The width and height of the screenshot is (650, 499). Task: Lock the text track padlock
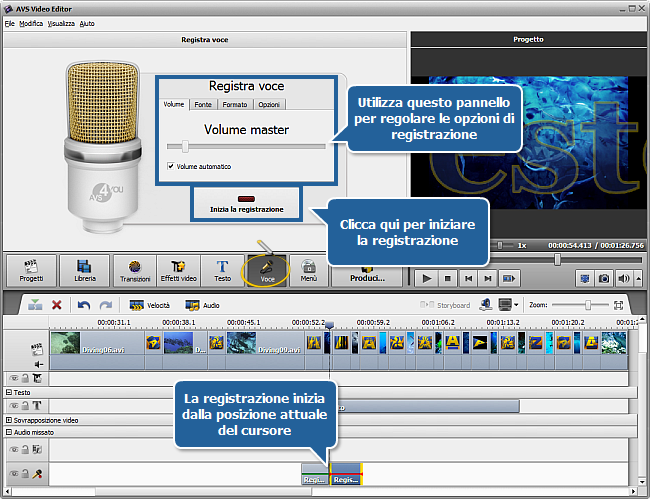click(25, 407)
